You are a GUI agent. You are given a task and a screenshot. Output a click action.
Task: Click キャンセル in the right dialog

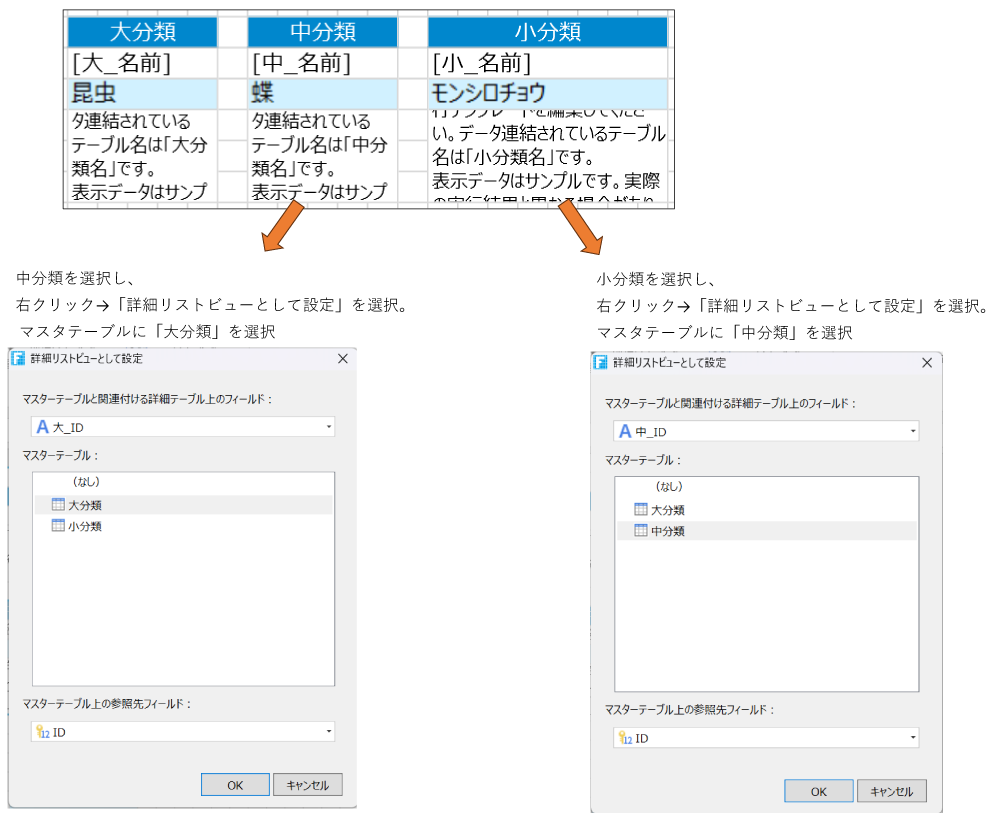pos(892,791)
